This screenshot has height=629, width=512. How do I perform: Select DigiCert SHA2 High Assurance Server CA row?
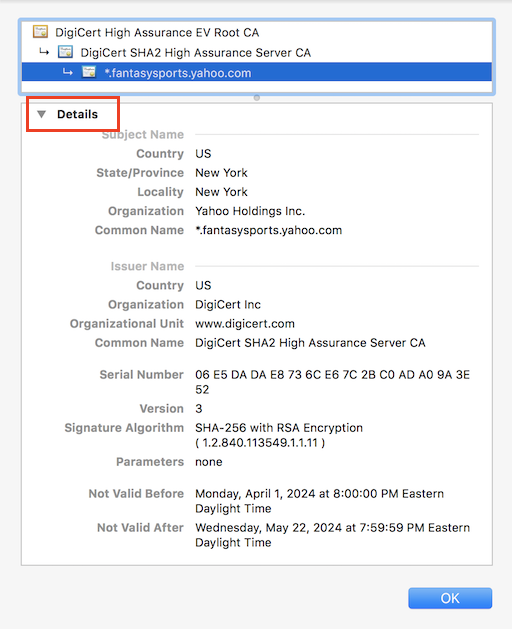click(257, 52)
